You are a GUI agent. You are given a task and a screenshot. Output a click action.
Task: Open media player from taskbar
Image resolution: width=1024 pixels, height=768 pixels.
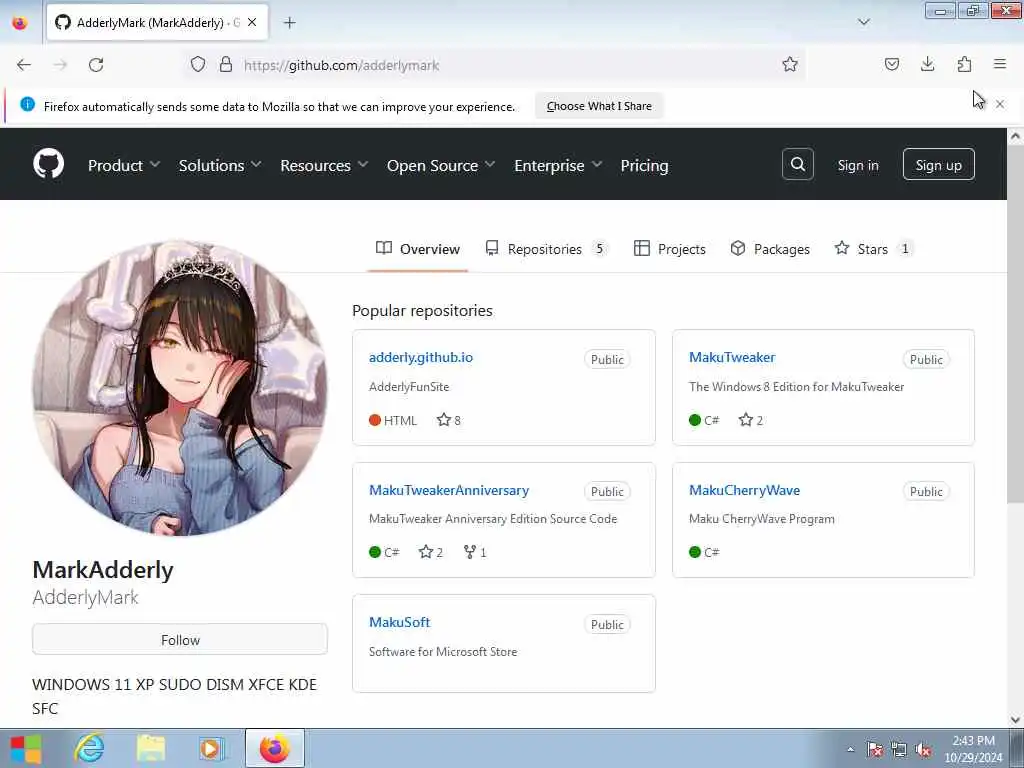click(212, 748)
